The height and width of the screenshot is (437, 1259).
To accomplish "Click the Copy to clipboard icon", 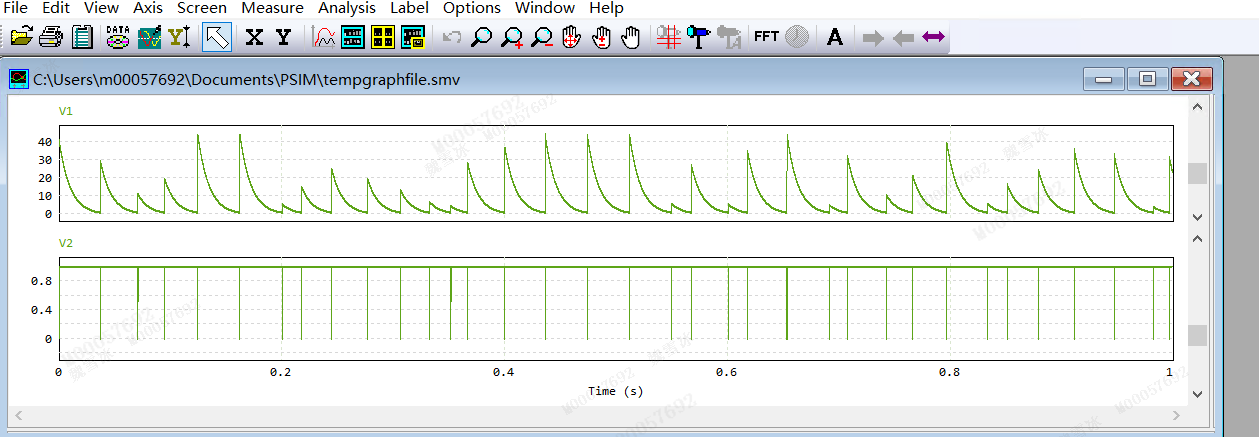I will 83,38.
